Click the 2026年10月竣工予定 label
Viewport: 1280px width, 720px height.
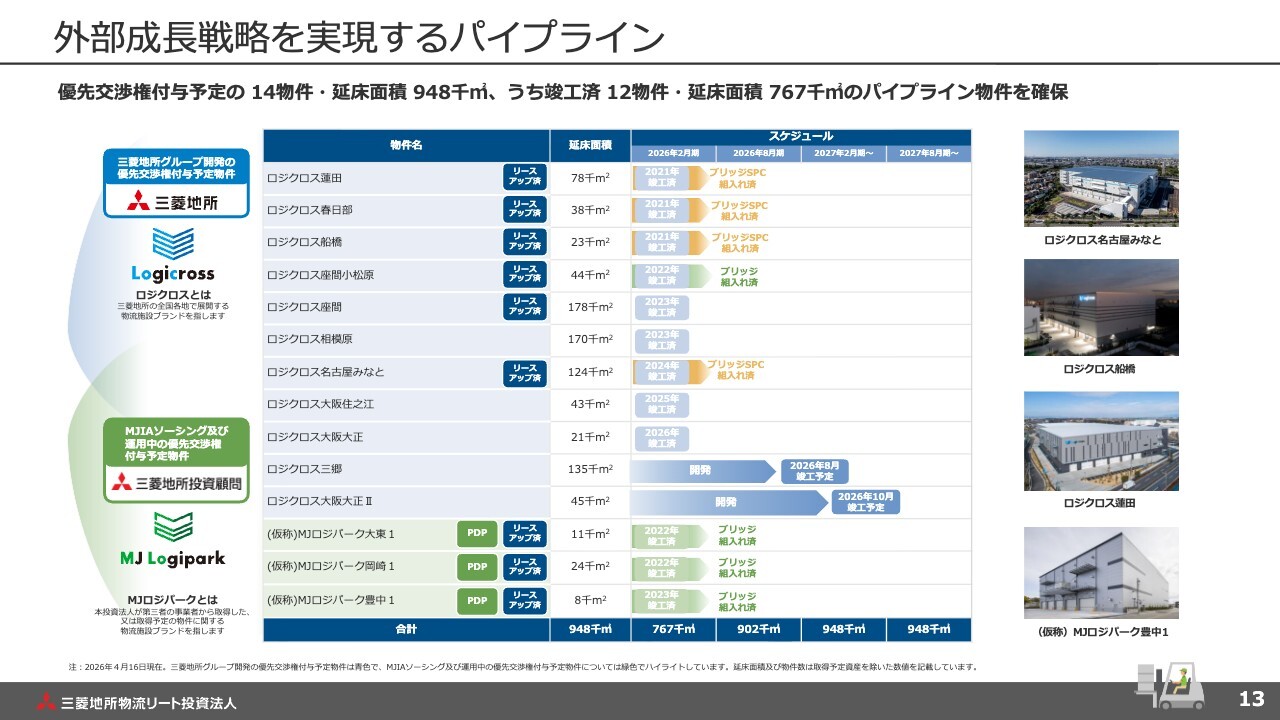(866, 502)
